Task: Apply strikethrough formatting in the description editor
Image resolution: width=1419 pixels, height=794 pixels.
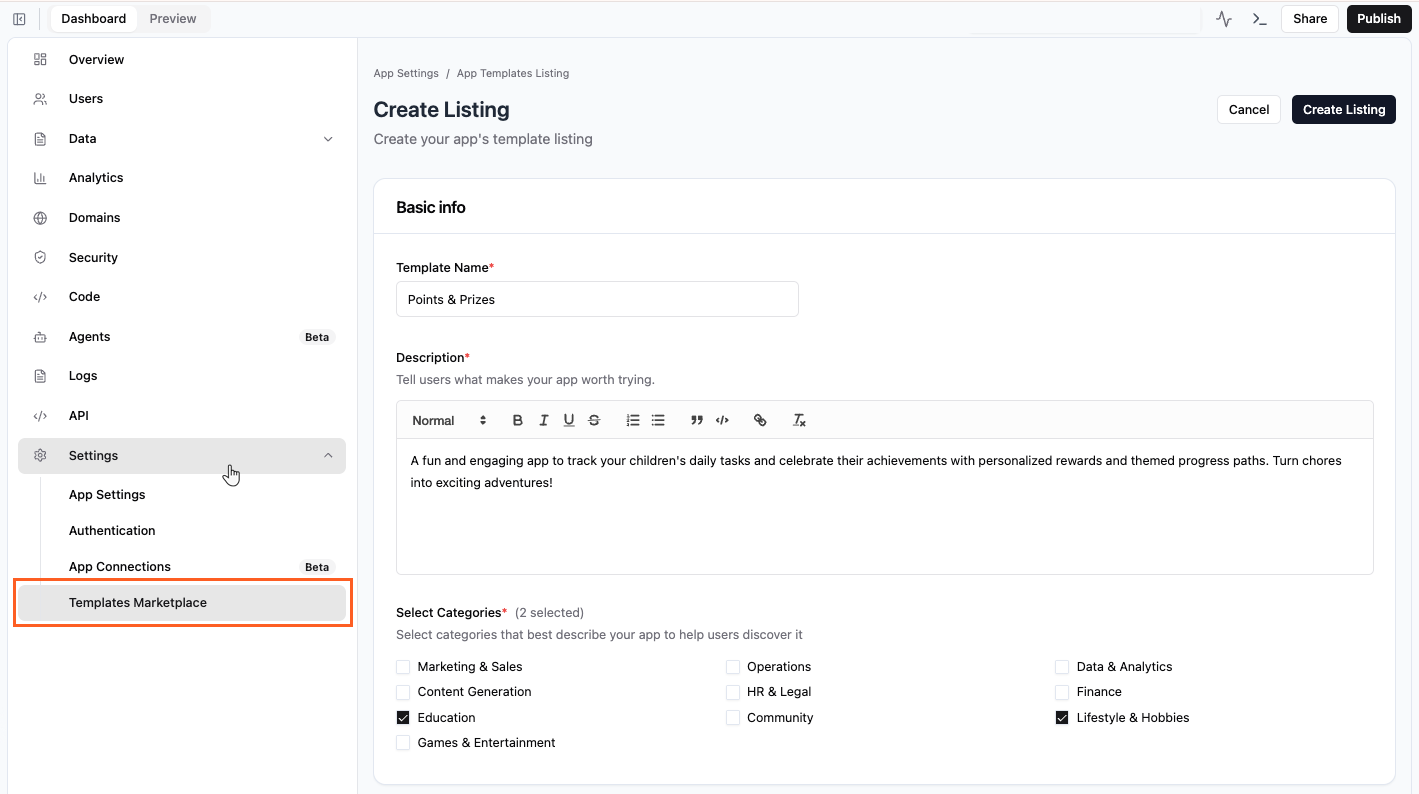Action: pyautogui.click(x=594, y=420)
